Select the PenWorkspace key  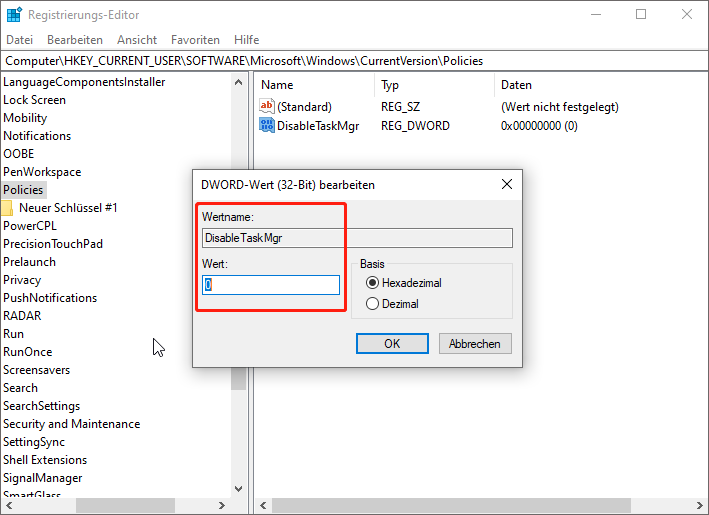42,172
